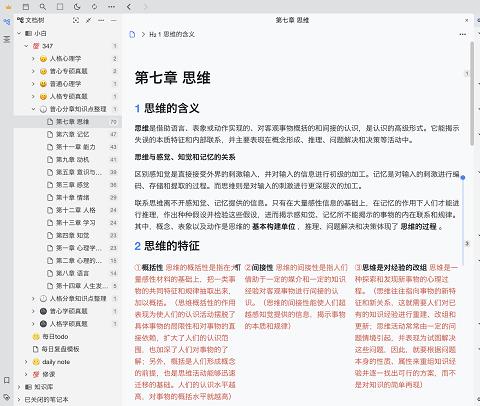The height and width of the screenshot is (406, 480).
Task: Close the 第七章 思维 tab
Action: tap(467, 20)
